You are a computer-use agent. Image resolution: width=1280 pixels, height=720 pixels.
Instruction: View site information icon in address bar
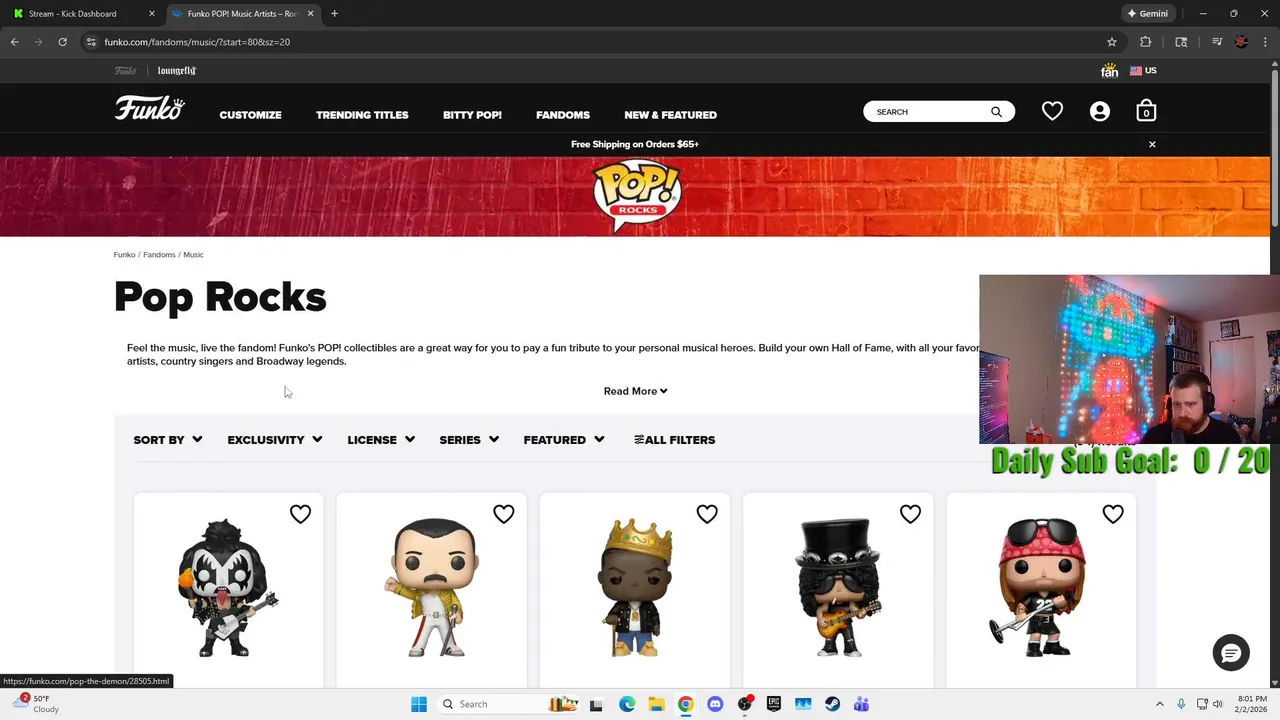(x=91, y=42)
